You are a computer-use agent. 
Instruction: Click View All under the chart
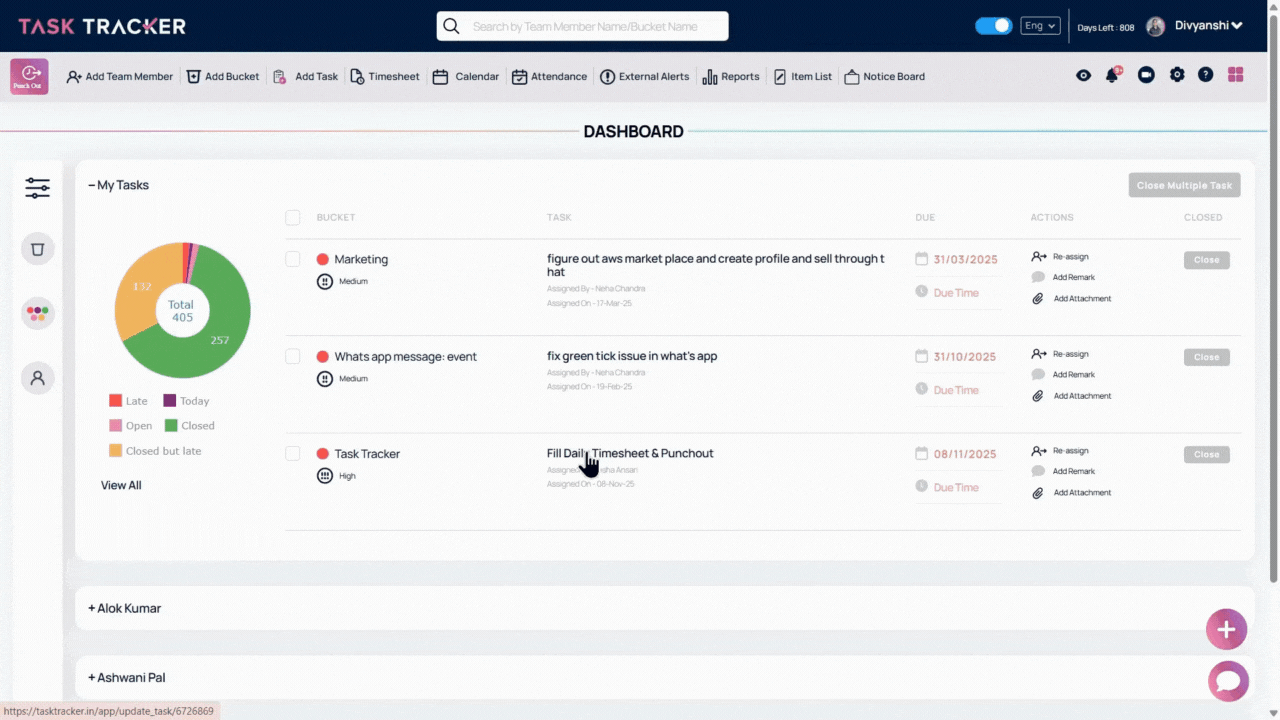121,485
